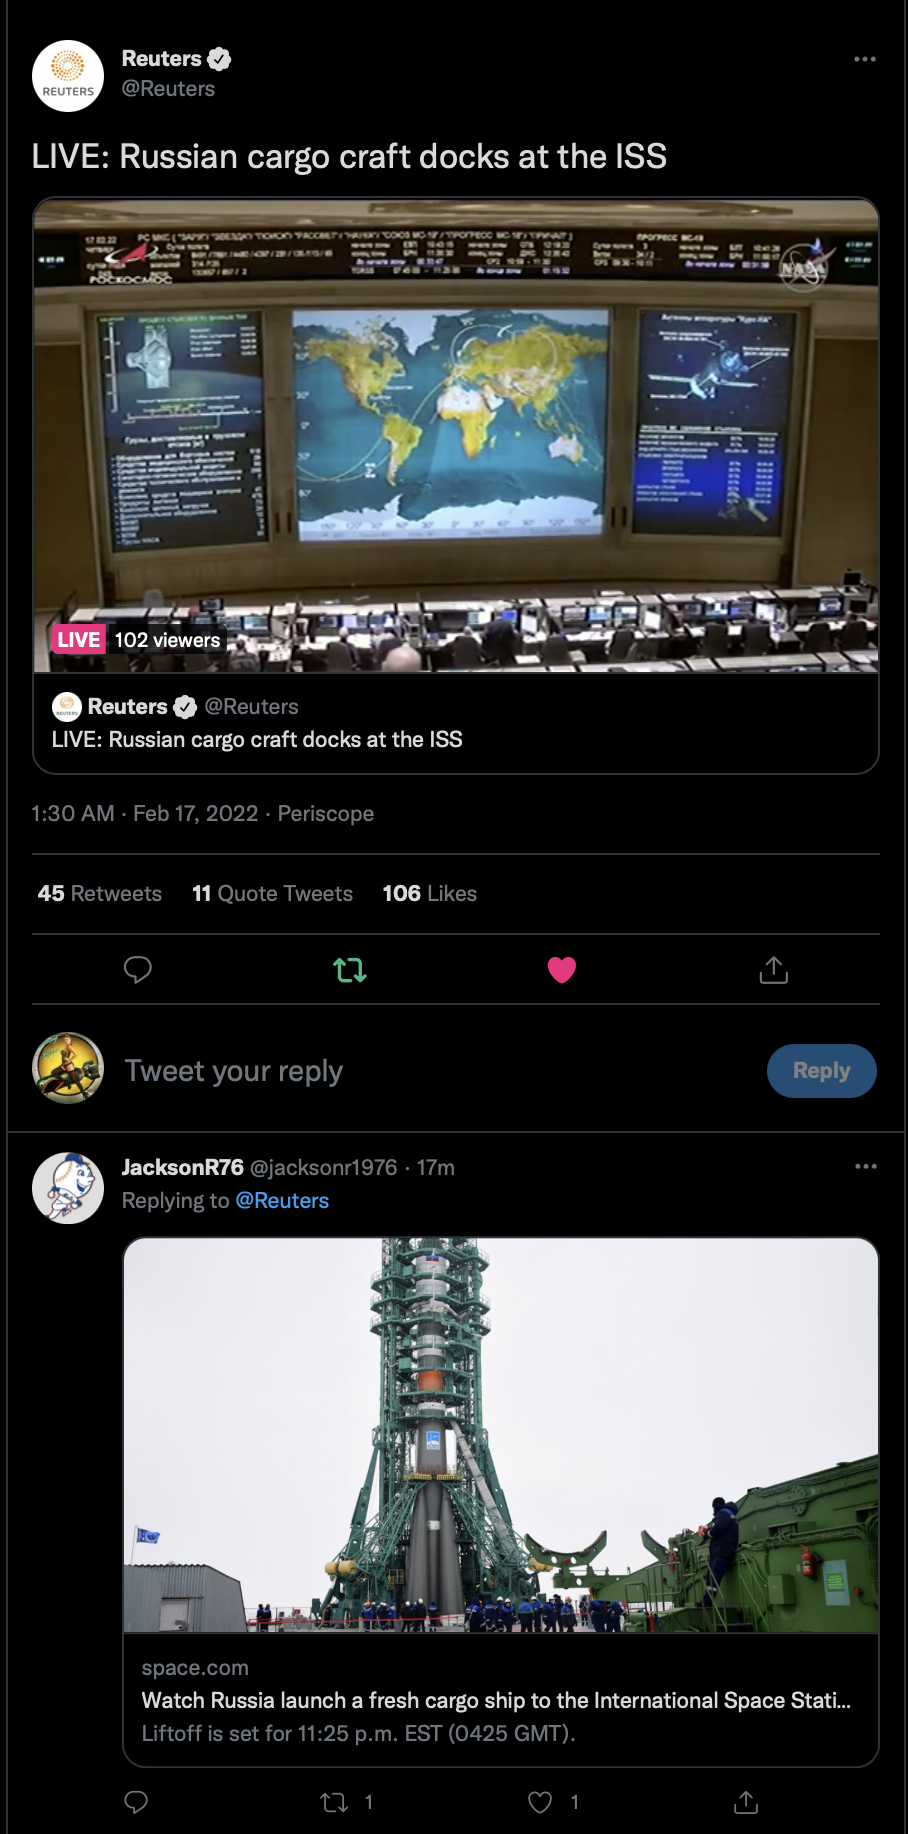Open the more menu on JacksonR76's reply
This screenshot has width=908, height=1834.
[866, 1166]
